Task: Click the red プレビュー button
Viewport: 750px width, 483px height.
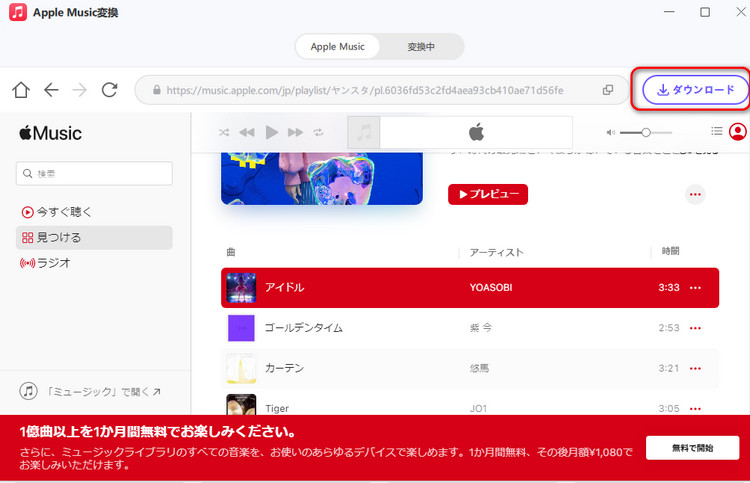Action: tap(488, 194)
